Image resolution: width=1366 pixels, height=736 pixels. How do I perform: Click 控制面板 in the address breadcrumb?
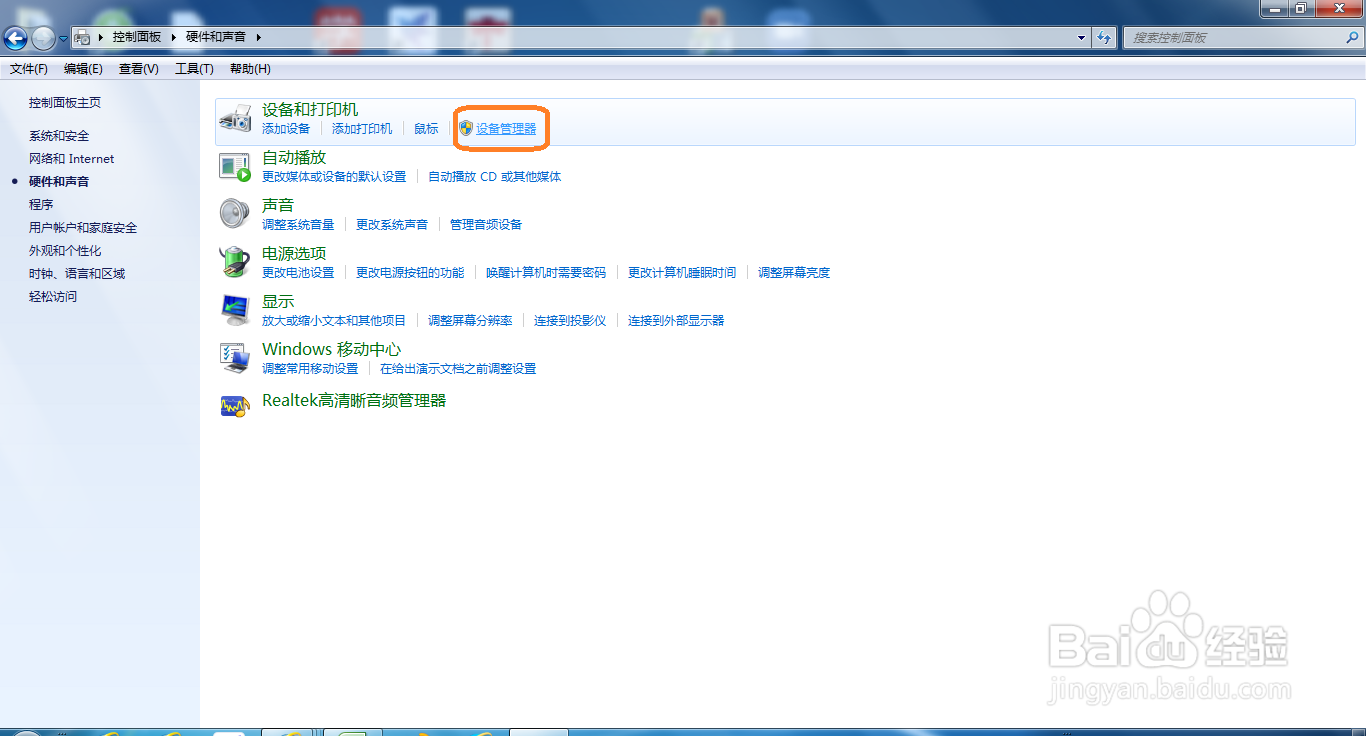point(137,37)
